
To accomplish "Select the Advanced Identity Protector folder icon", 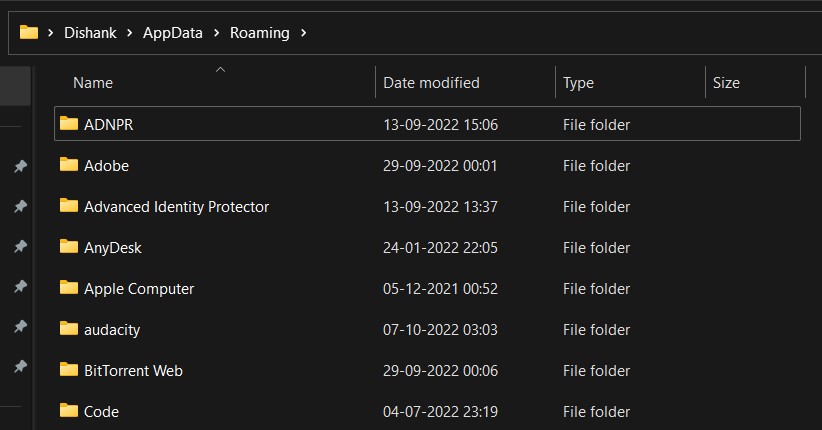I will click(69, 206).
